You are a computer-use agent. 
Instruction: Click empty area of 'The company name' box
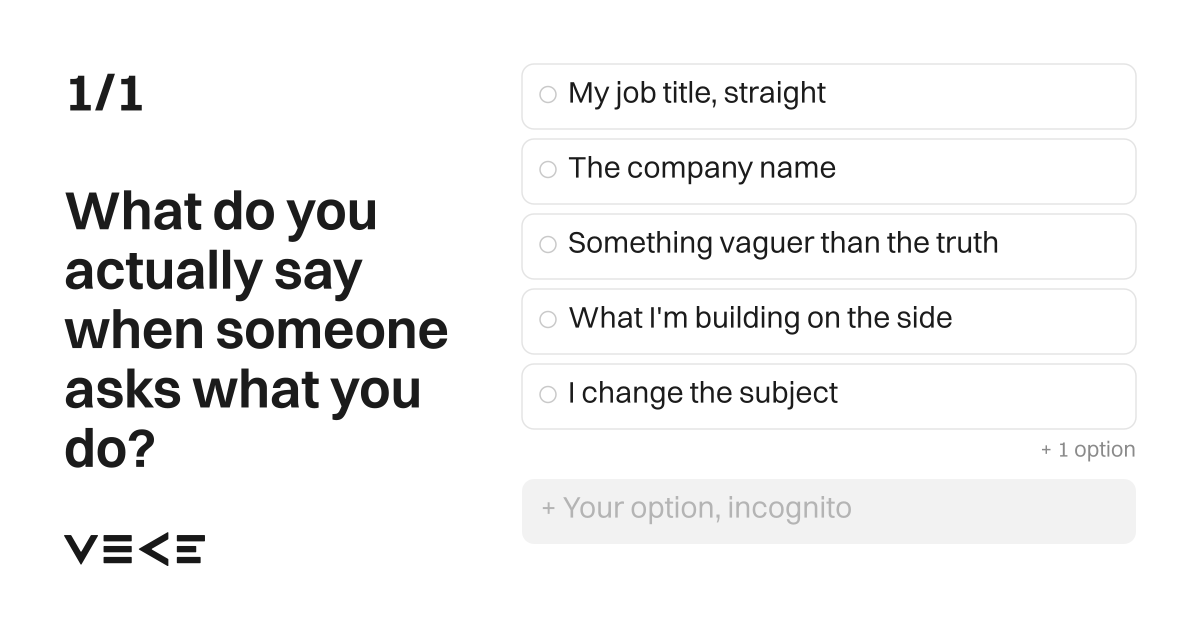point(985,171)
